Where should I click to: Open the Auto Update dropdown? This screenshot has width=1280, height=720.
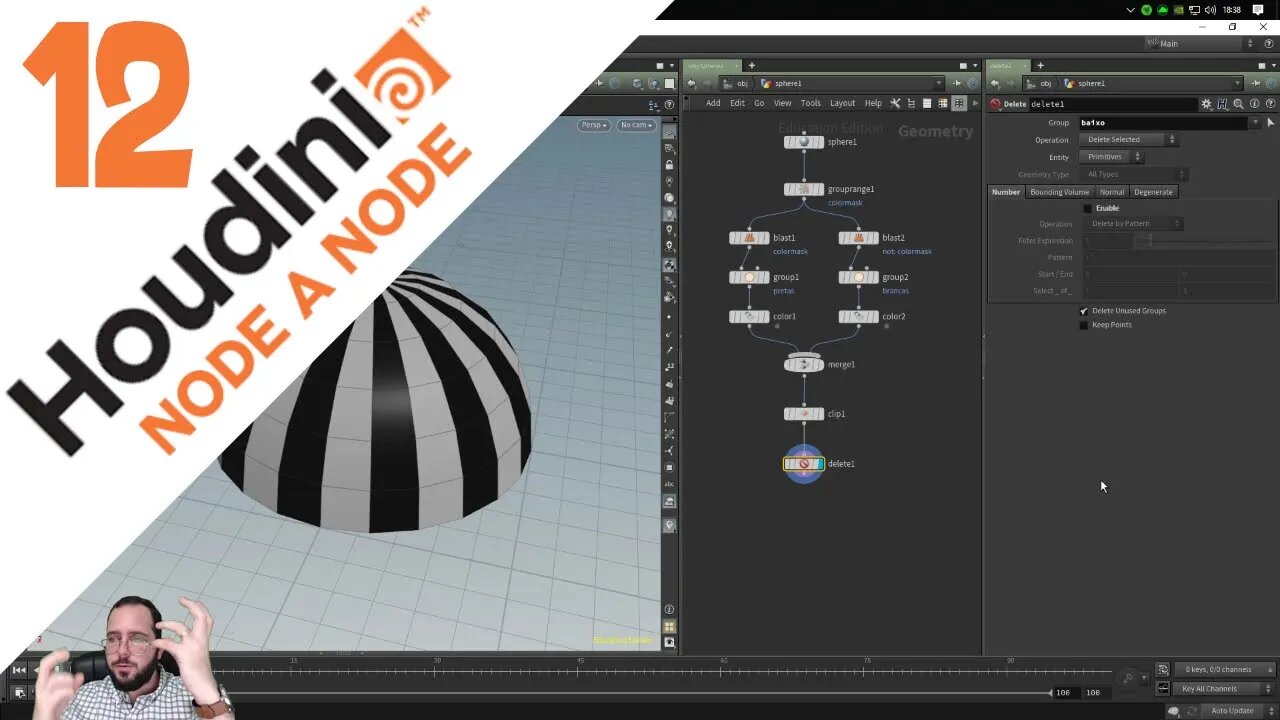click(1238, 711)
